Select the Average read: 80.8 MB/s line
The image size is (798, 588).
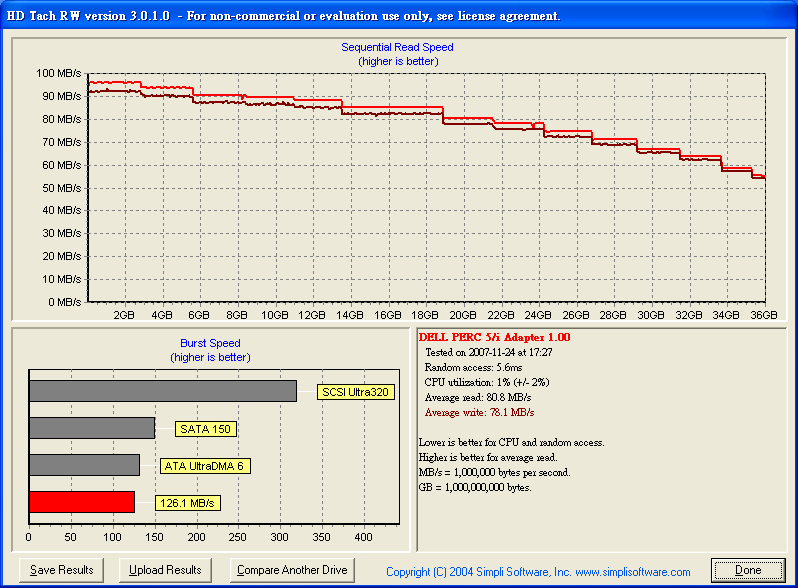tap(478, 397)
